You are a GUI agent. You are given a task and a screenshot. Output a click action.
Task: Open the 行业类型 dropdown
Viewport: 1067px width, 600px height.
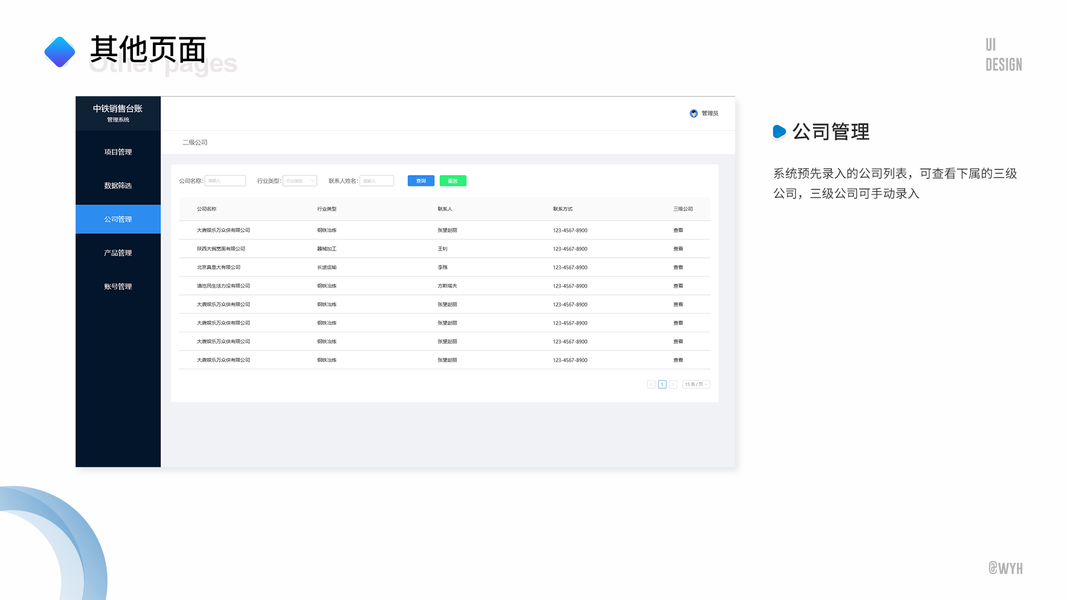(300, 181)
